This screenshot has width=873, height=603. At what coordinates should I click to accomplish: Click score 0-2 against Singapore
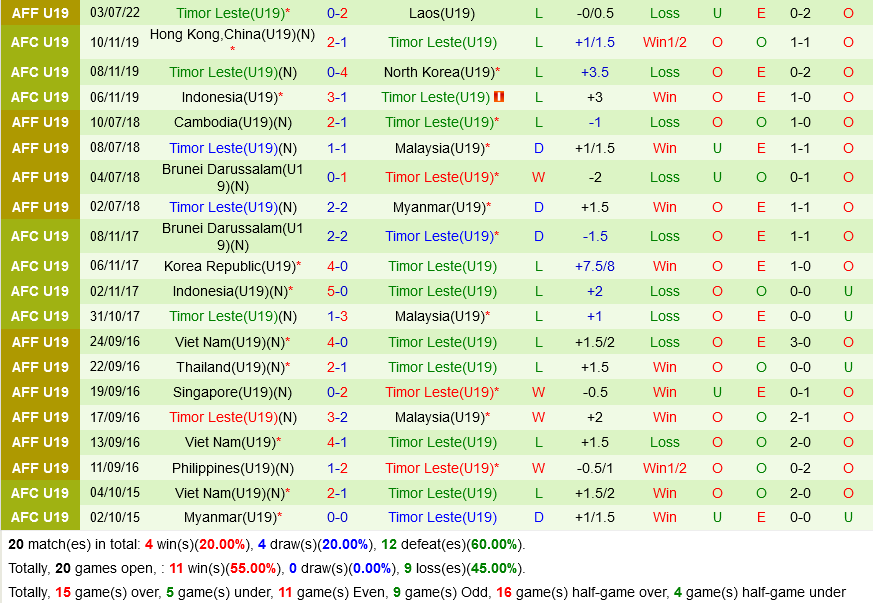point(337,393)
